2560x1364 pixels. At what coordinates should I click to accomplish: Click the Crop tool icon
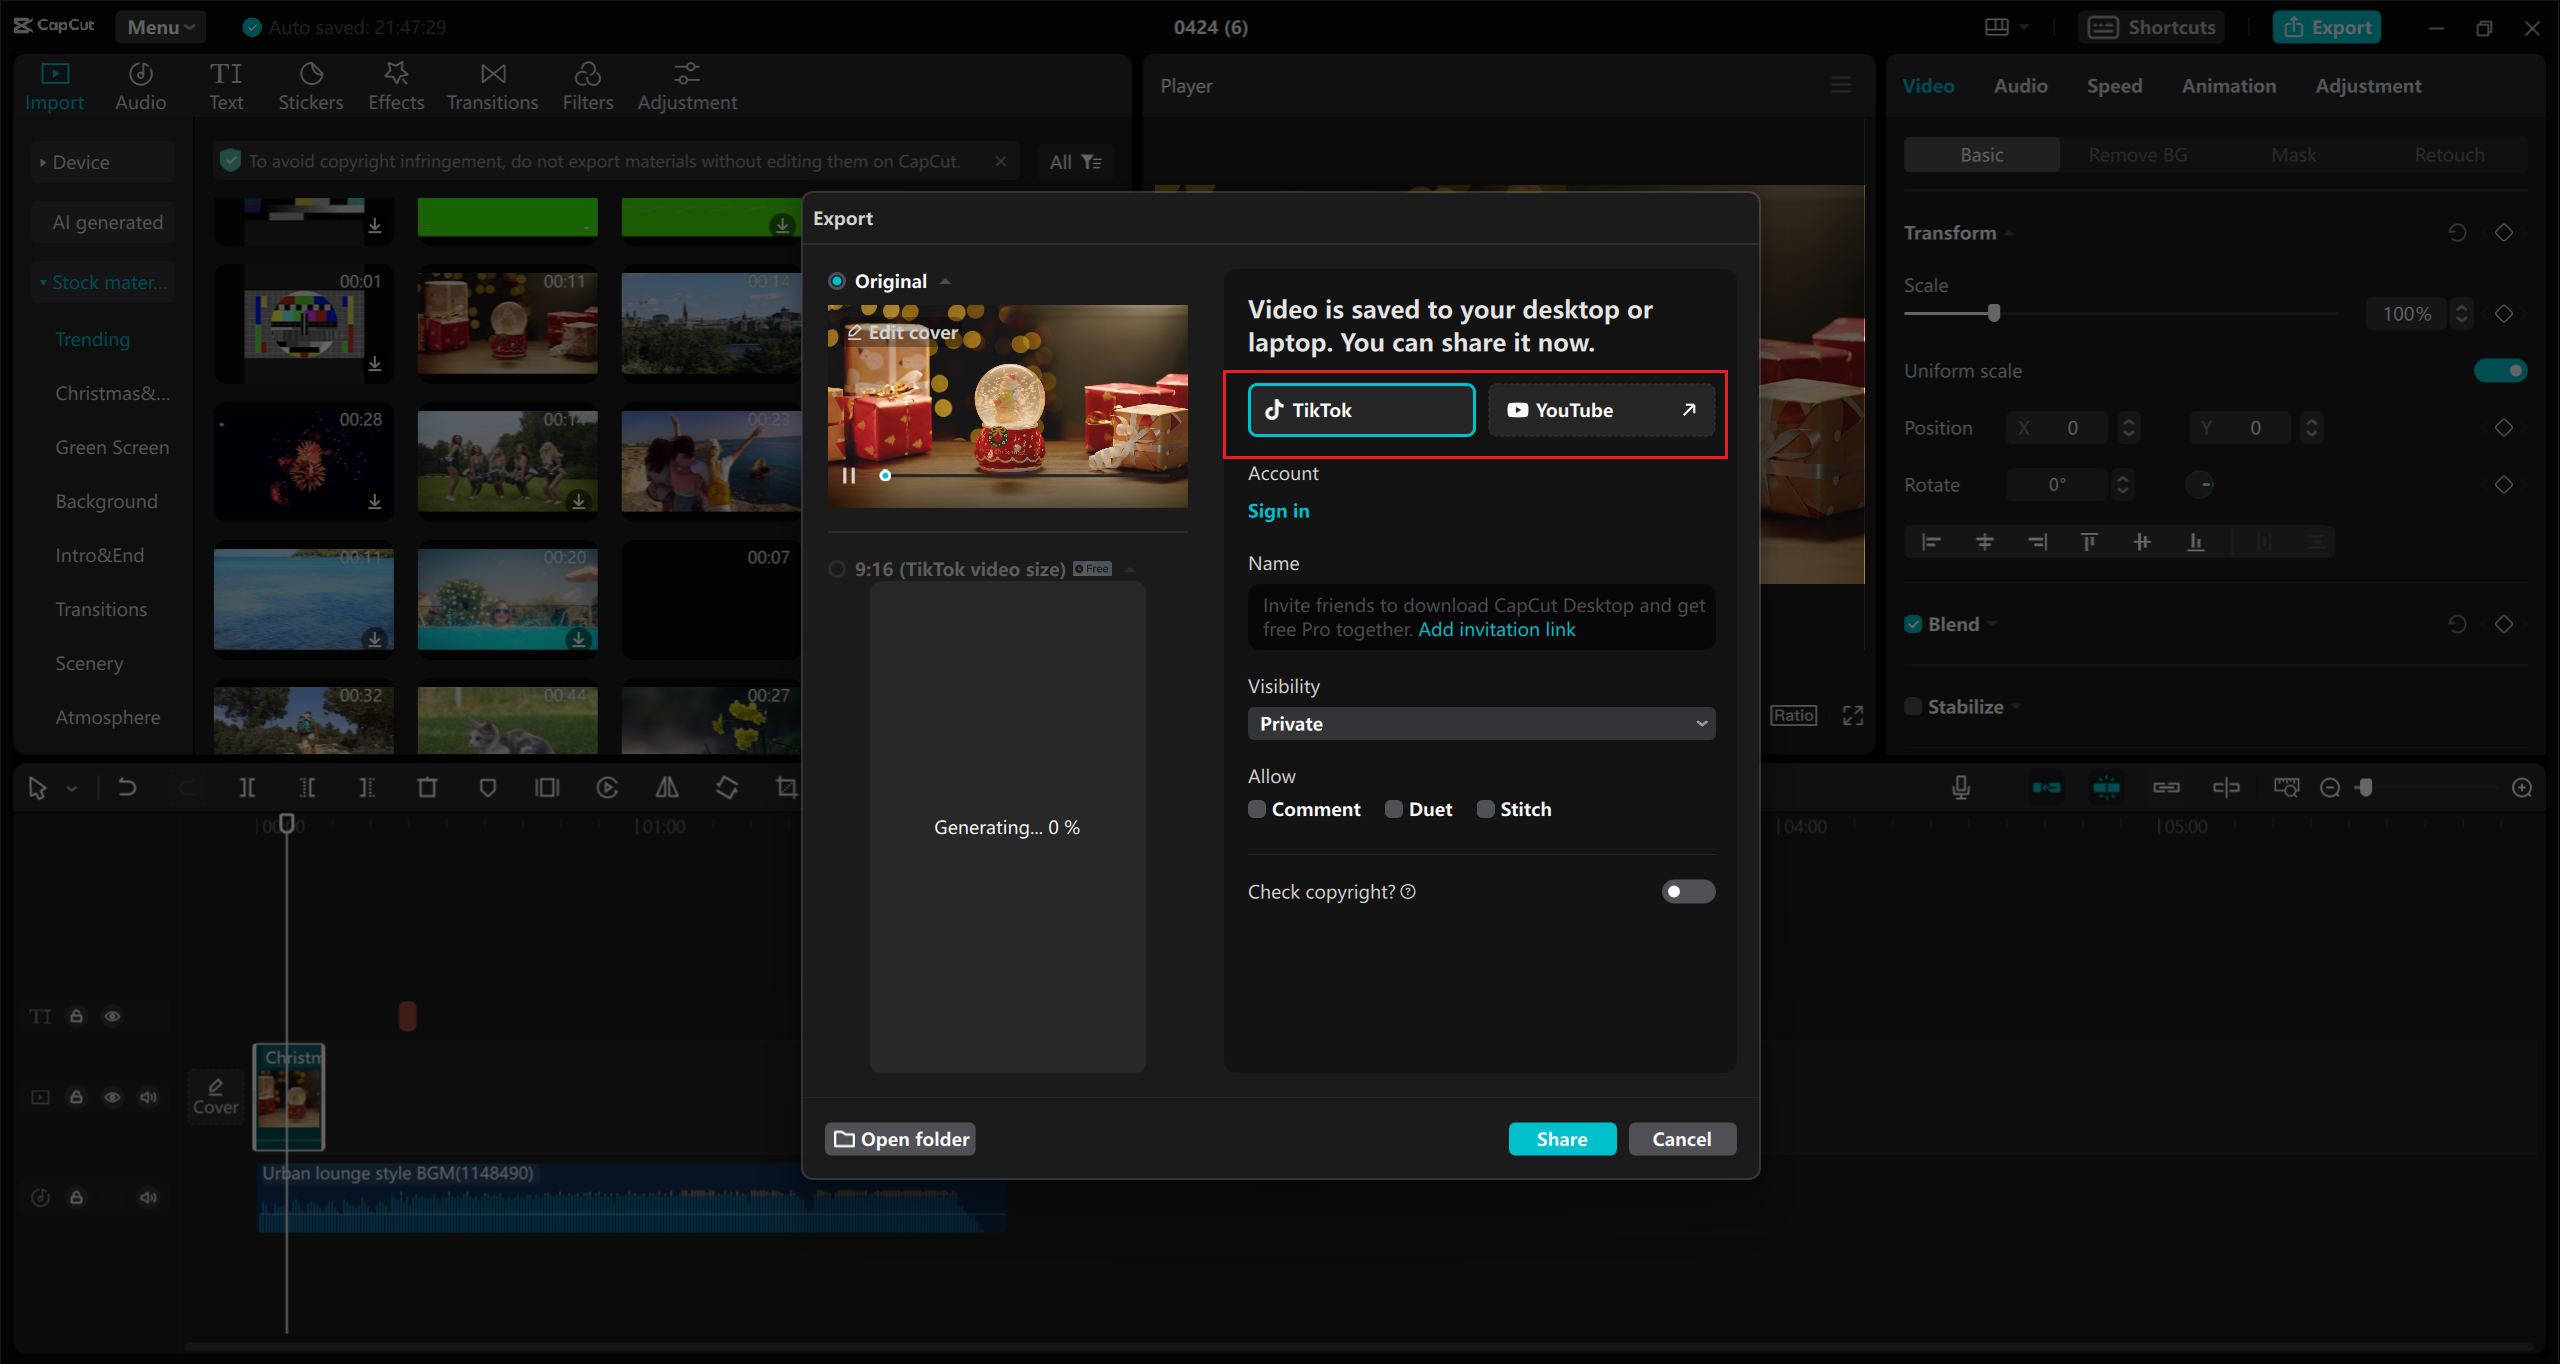tap(787, 788)
